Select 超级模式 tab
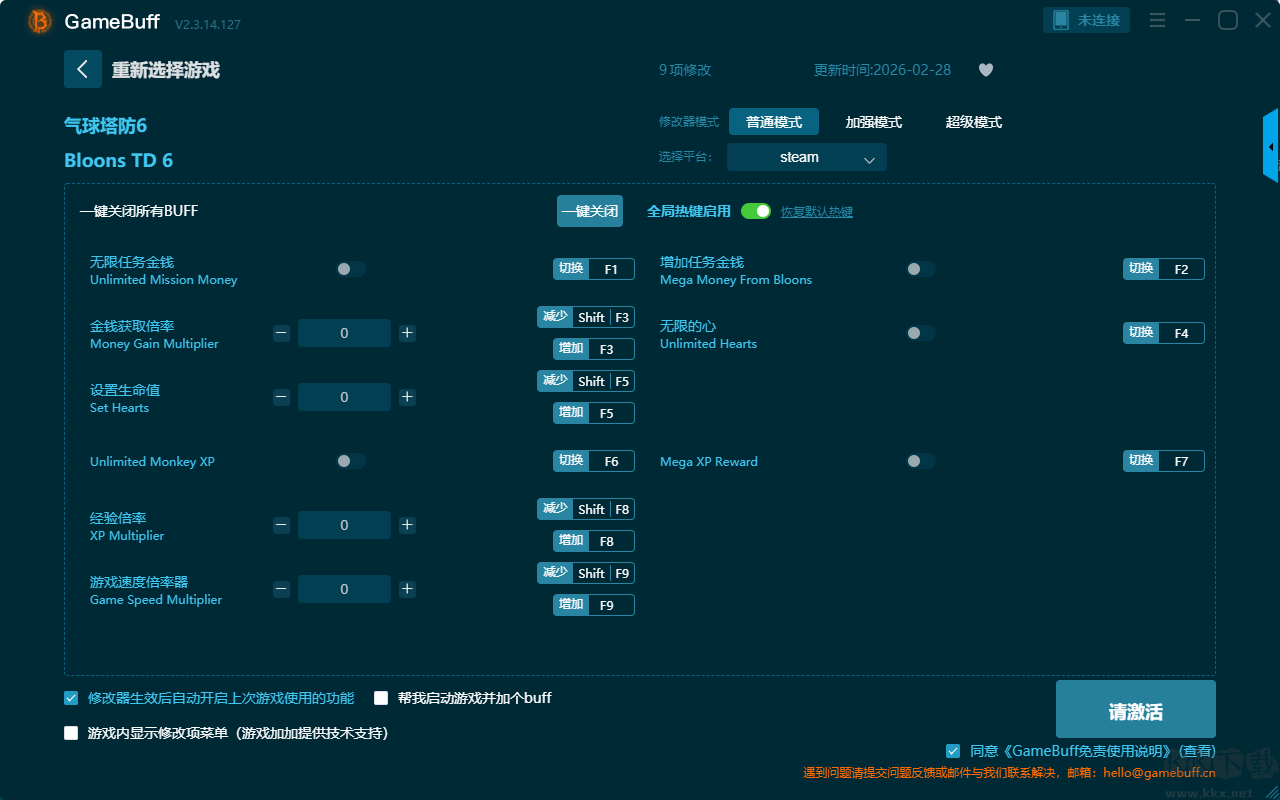1280x800 pixels. pyautogui.click(x=973, y=122)
